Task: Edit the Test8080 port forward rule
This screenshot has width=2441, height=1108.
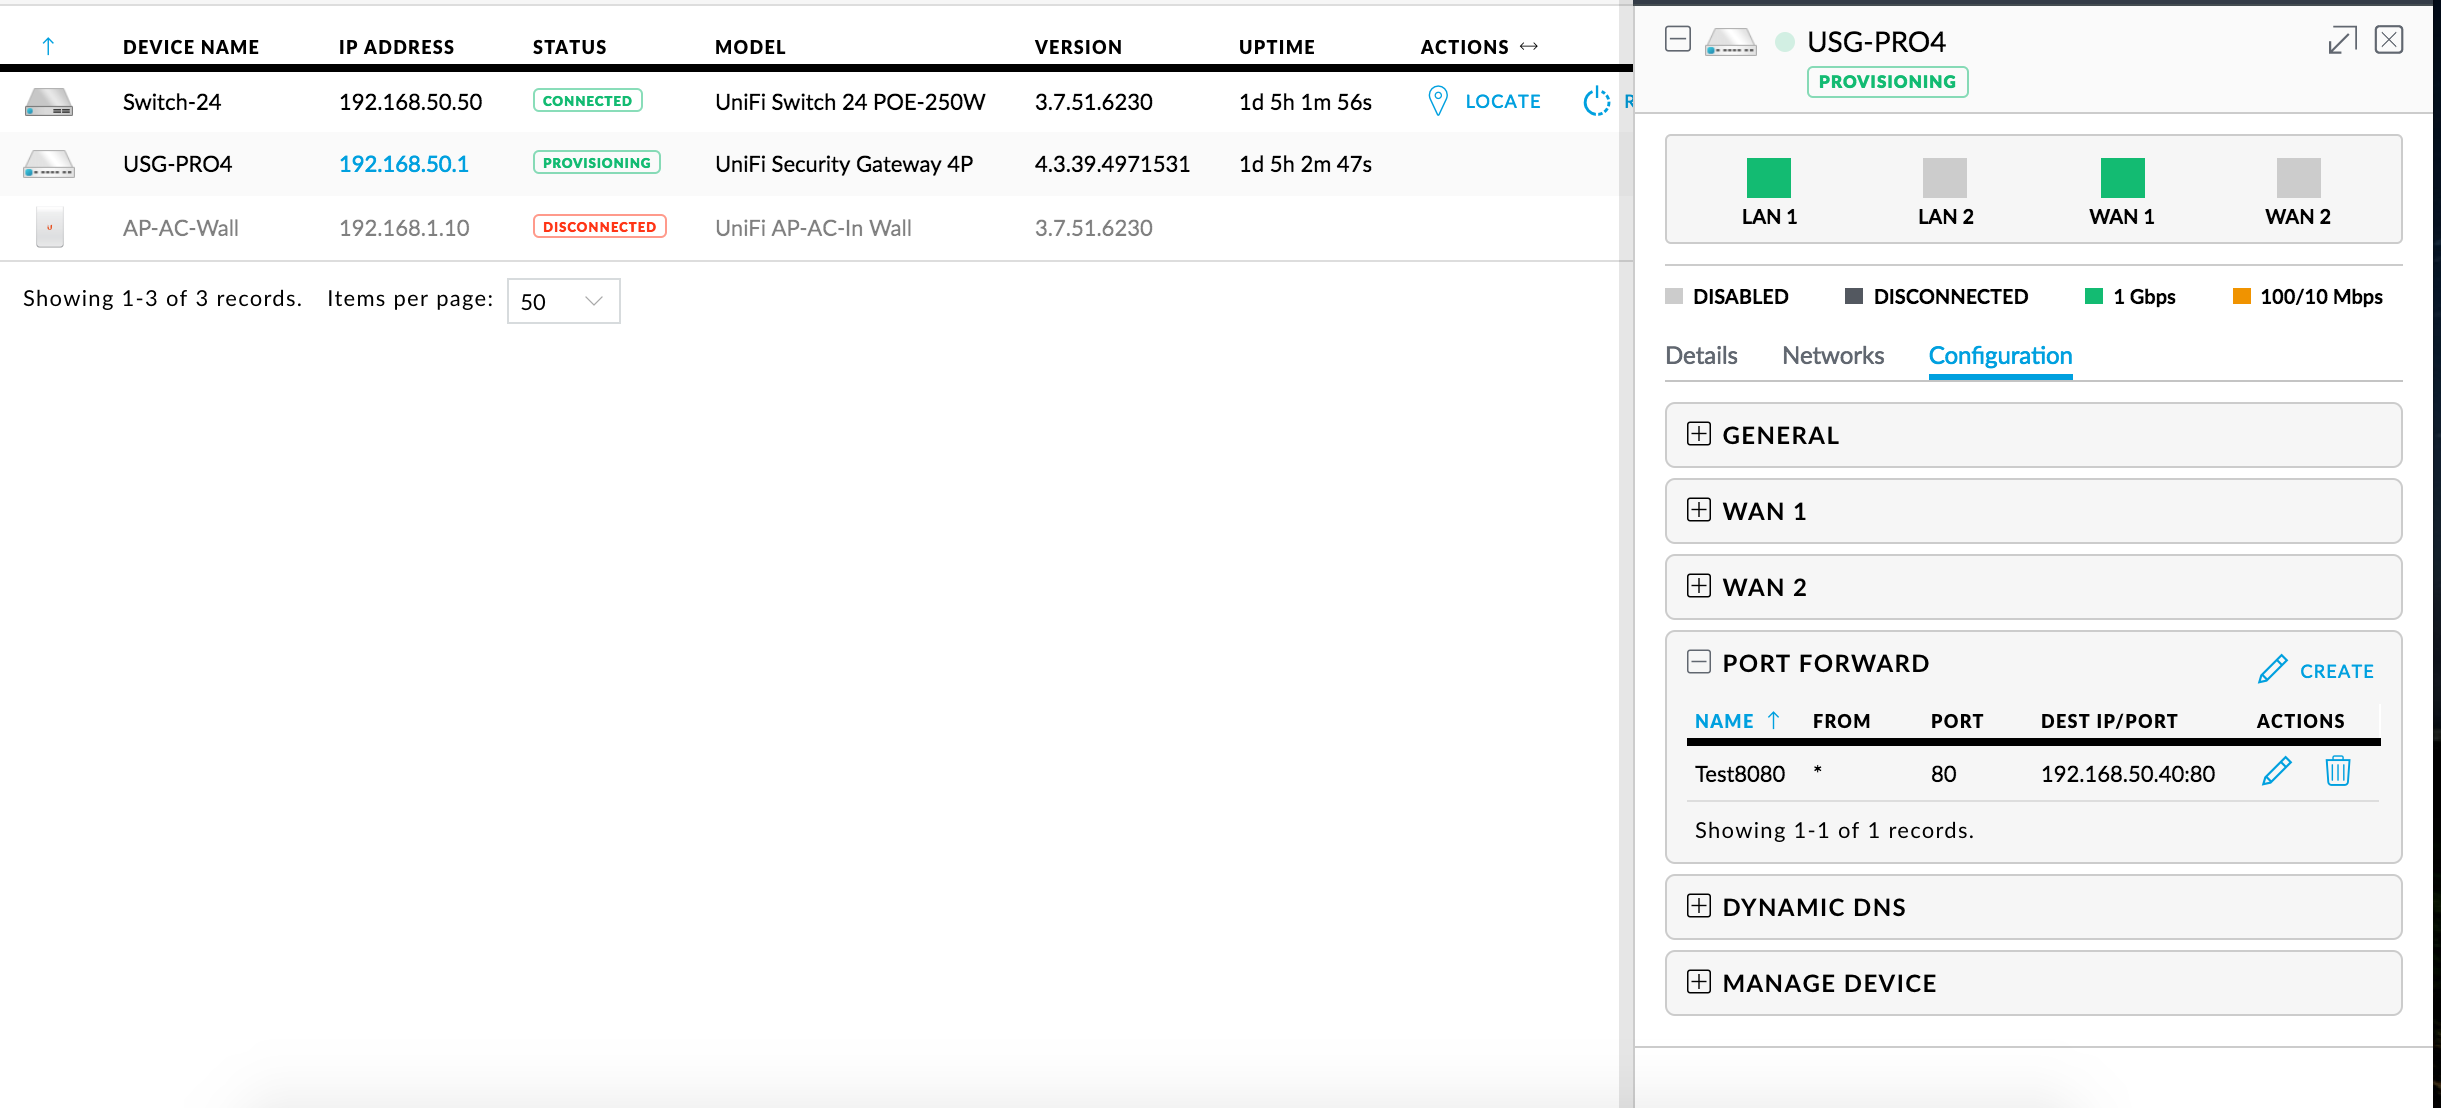Action: pyautogui.click(x=2276, y=772)
